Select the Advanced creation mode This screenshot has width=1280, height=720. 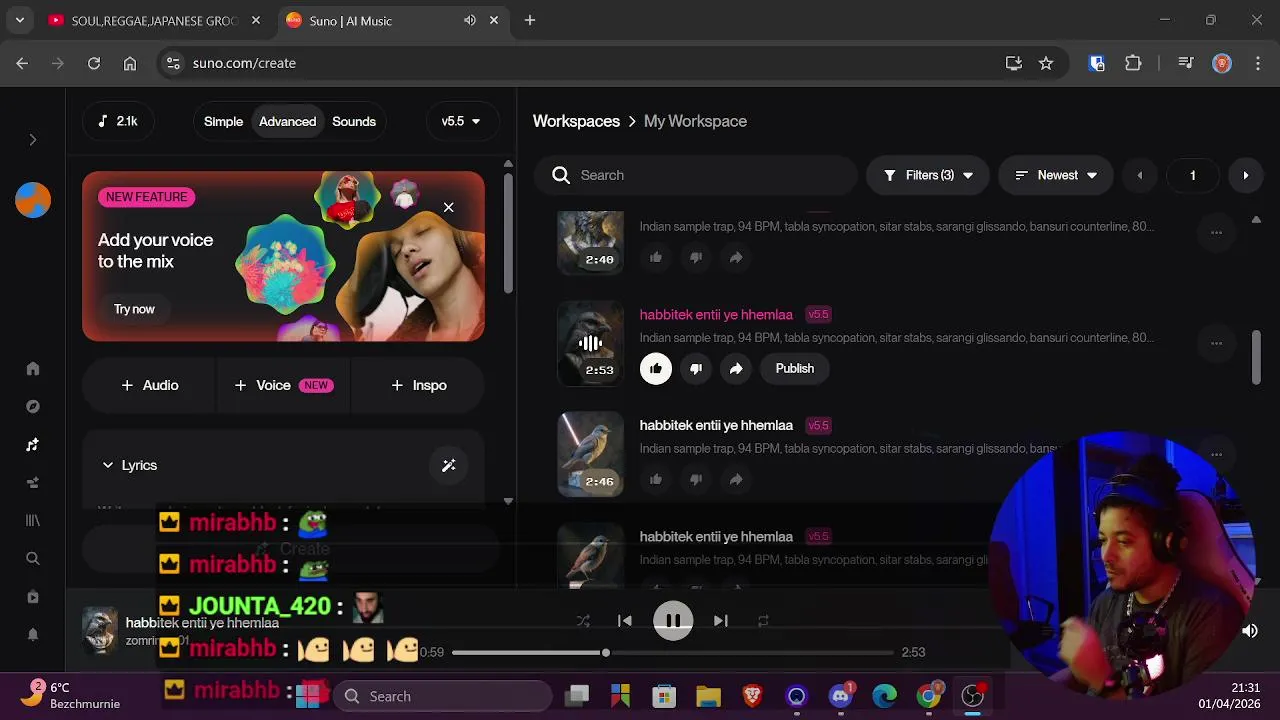pos(288,121)
